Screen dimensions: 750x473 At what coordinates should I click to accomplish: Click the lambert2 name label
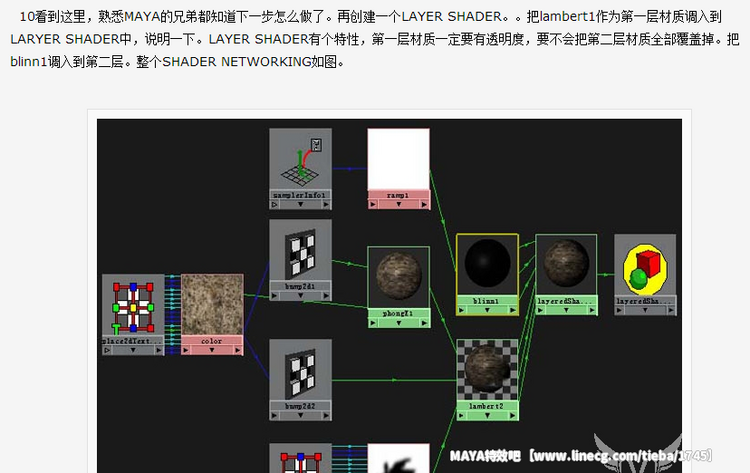[x=486, y=406]
